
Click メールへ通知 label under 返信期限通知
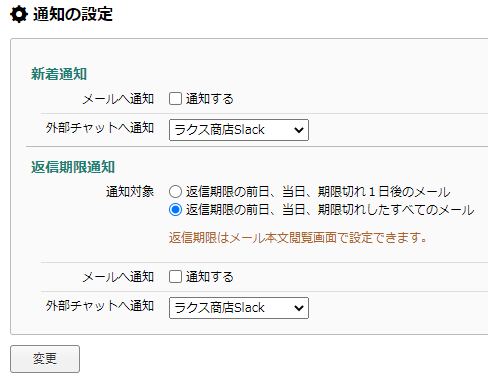click(118, 277)
